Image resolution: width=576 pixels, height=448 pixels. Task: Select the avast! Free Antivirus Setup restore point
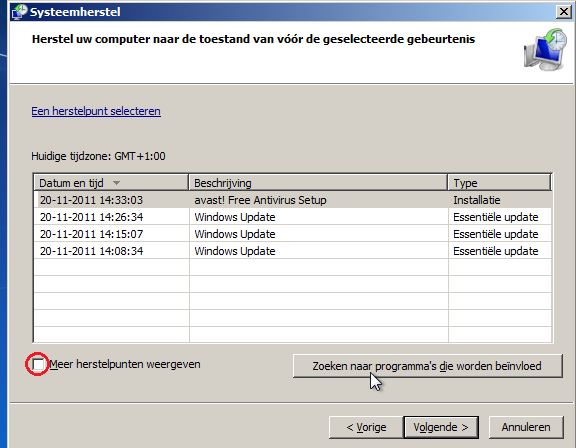pyautogui.click(x=293, y=200)
